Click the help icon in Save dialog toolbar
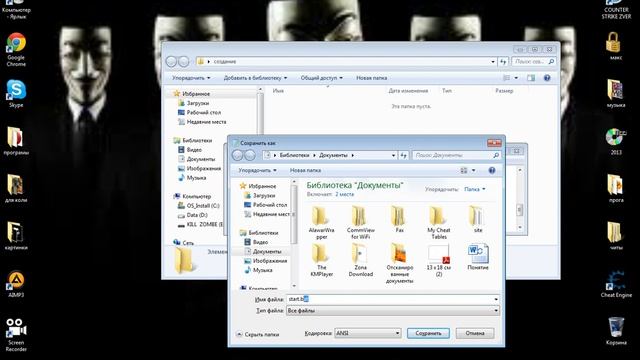Viewport: 640px width, 360px height. [492, 170]
